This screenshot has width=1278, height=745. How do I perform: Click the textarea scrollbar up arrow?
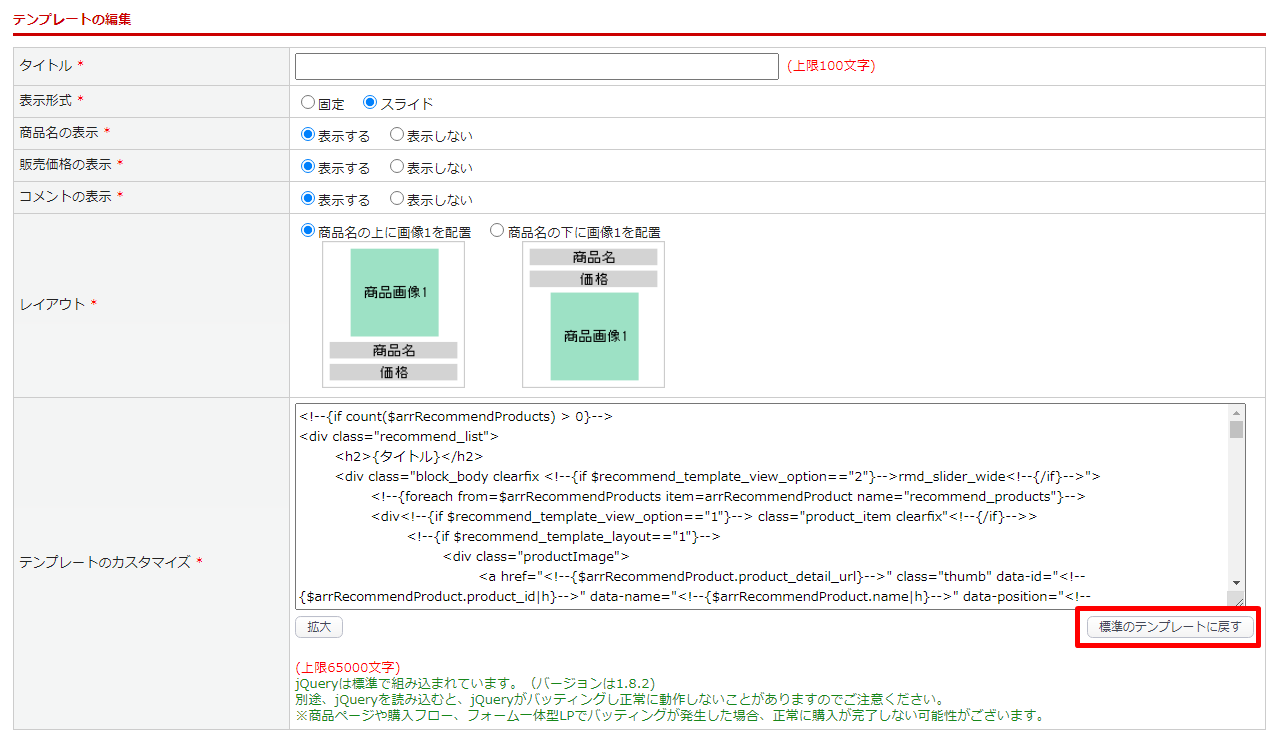pos(1237,412)
